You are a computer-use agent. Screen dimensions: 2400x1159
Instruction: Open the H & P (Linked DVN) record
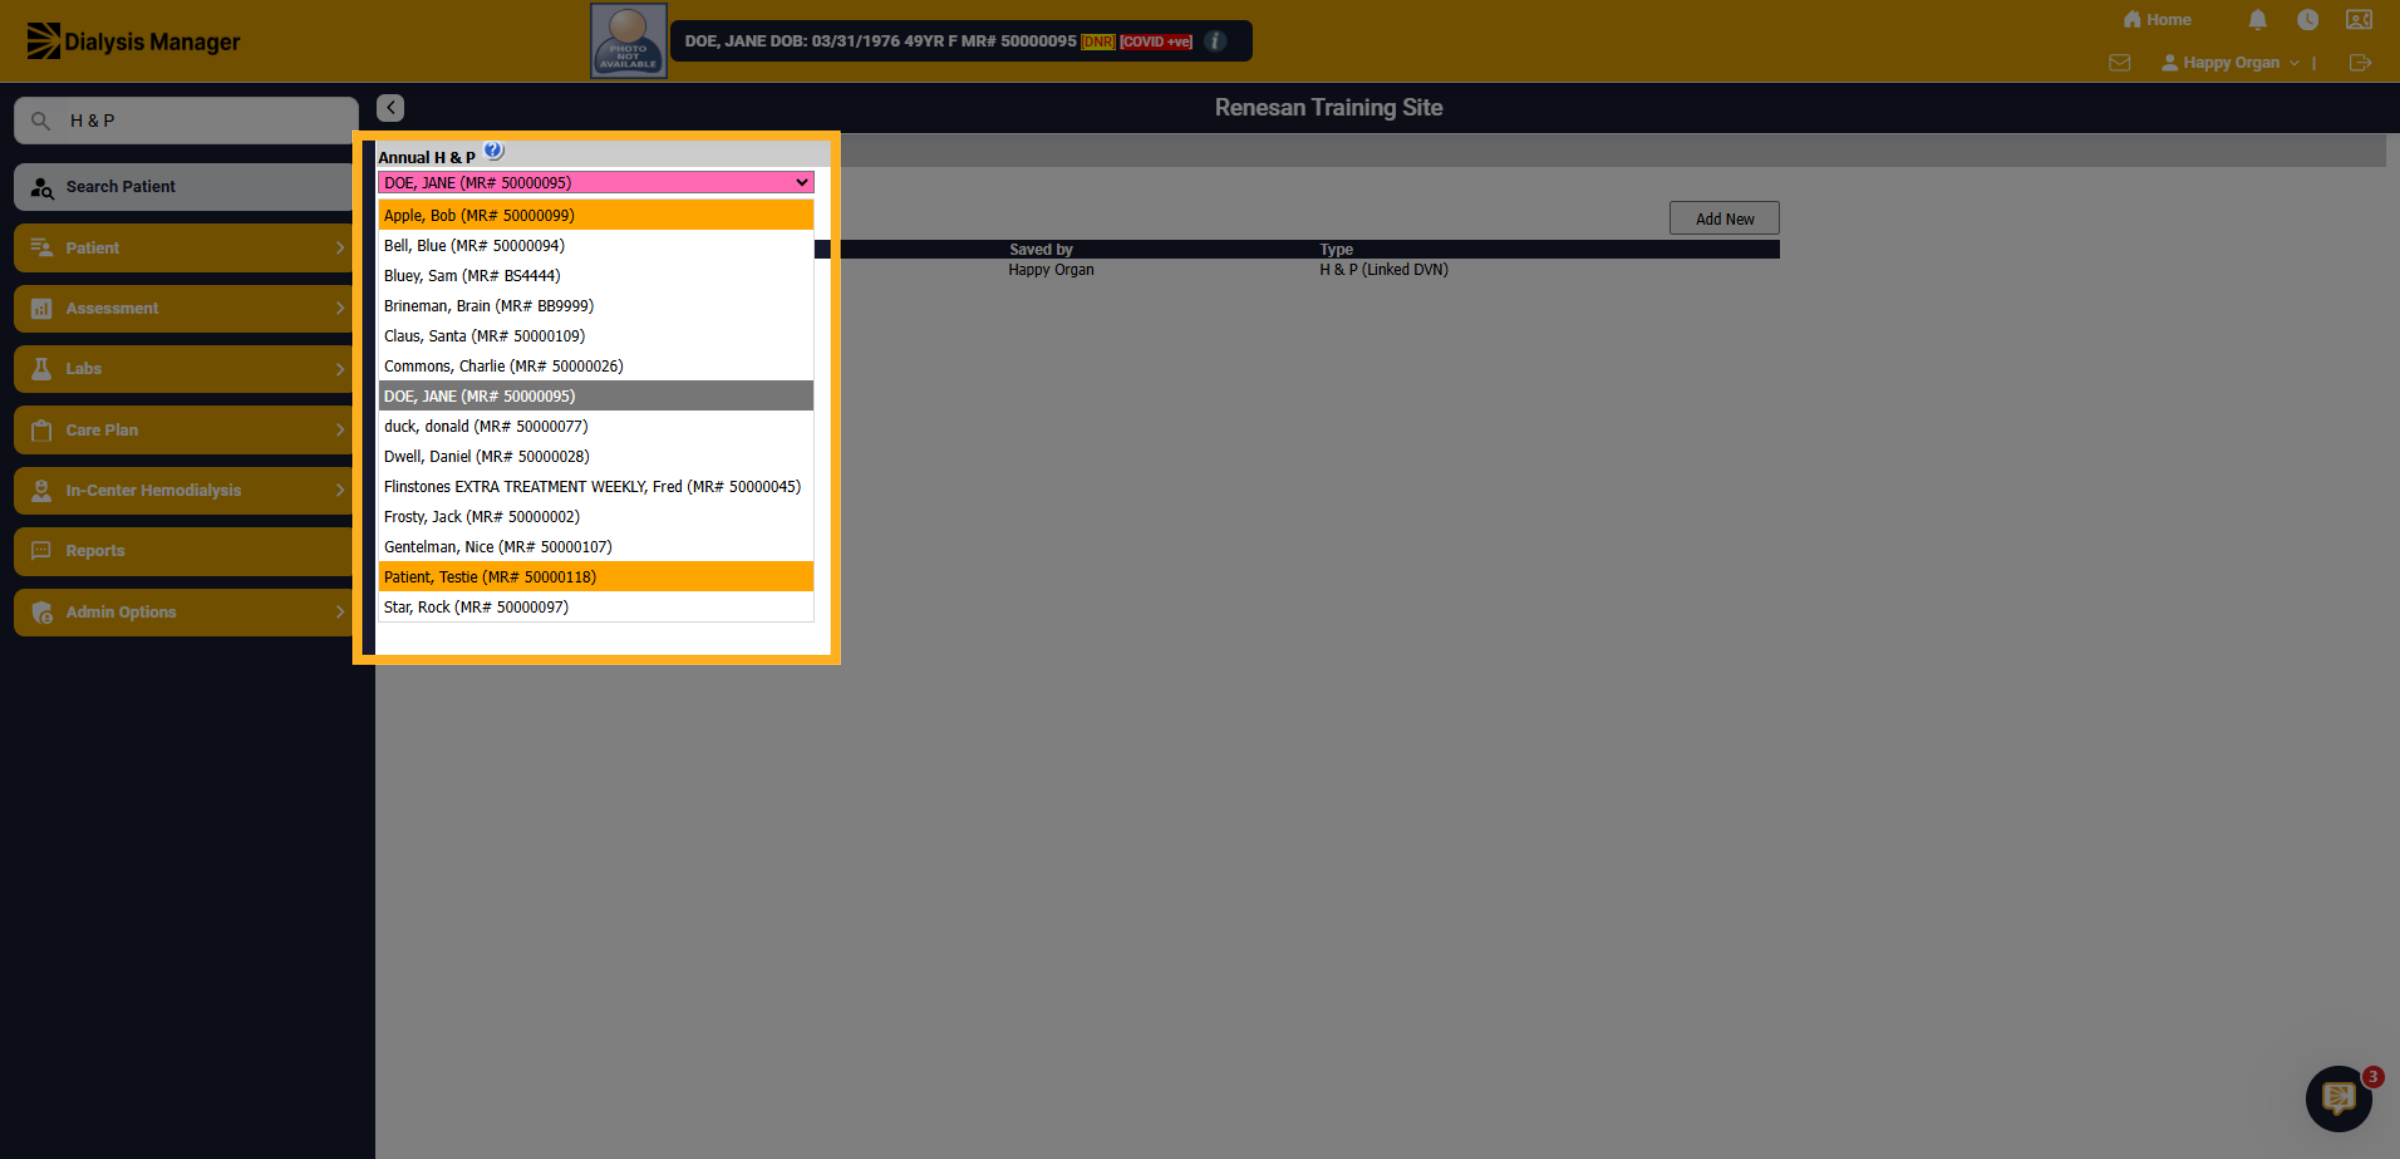(x=1383, y=270)
